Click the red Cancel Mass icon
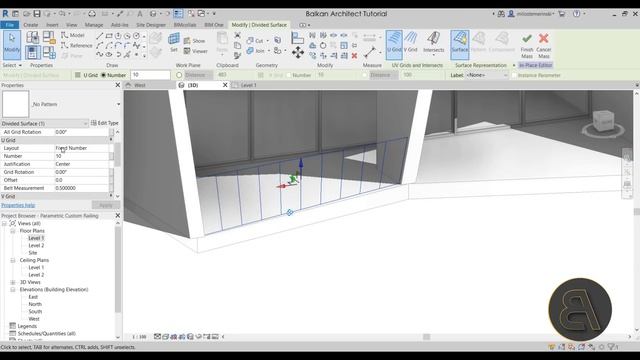The image size is (640, 360). click(543, 39)
